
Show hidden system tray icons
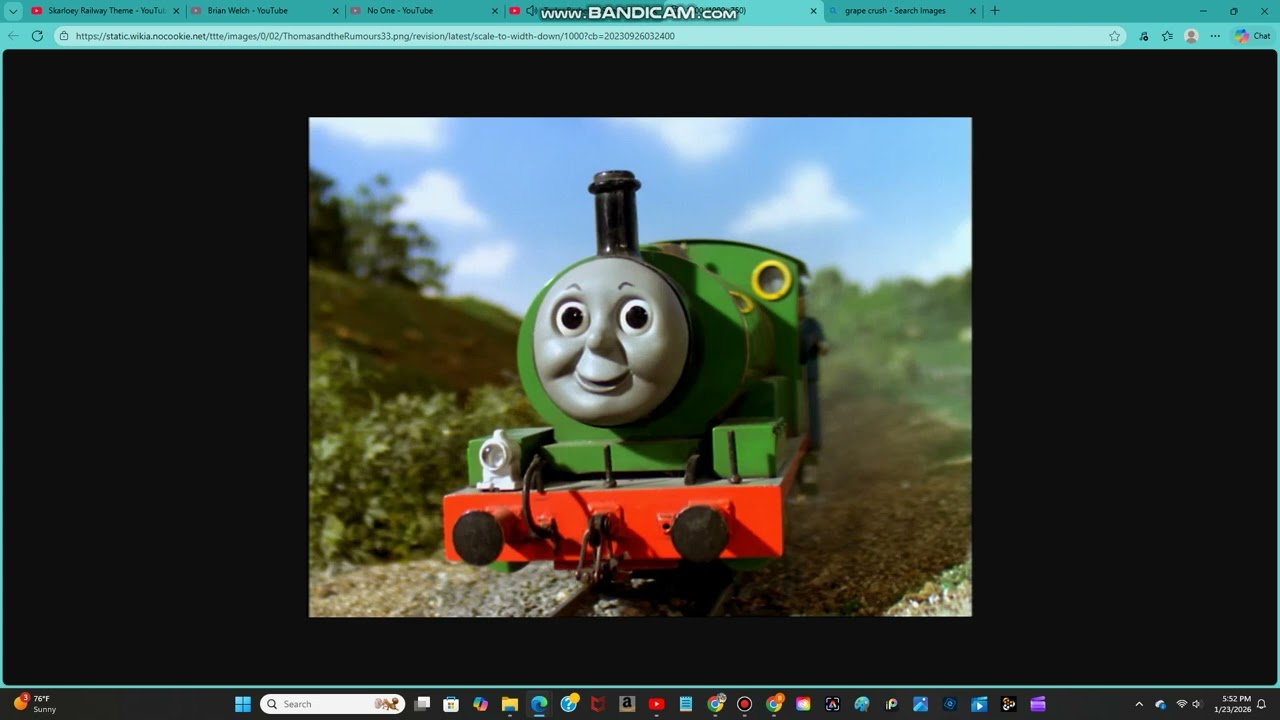coord(1139,704)
